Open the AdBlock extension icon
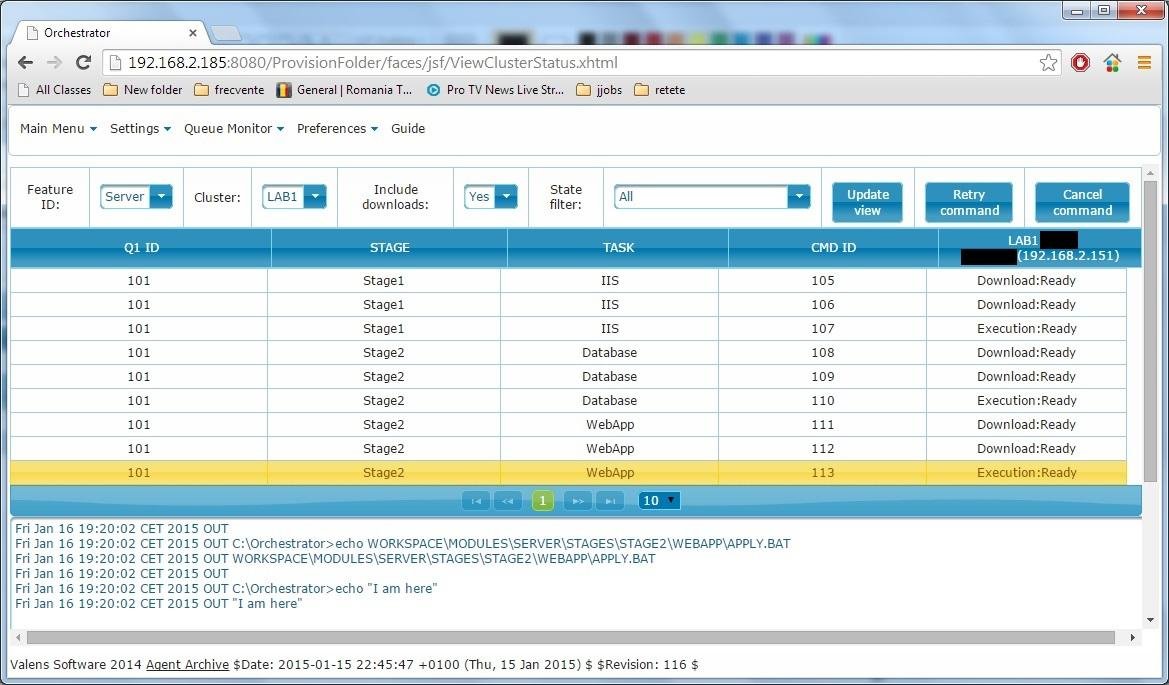The height and width of the screenshot is (685, 1169). (1080, 62)
